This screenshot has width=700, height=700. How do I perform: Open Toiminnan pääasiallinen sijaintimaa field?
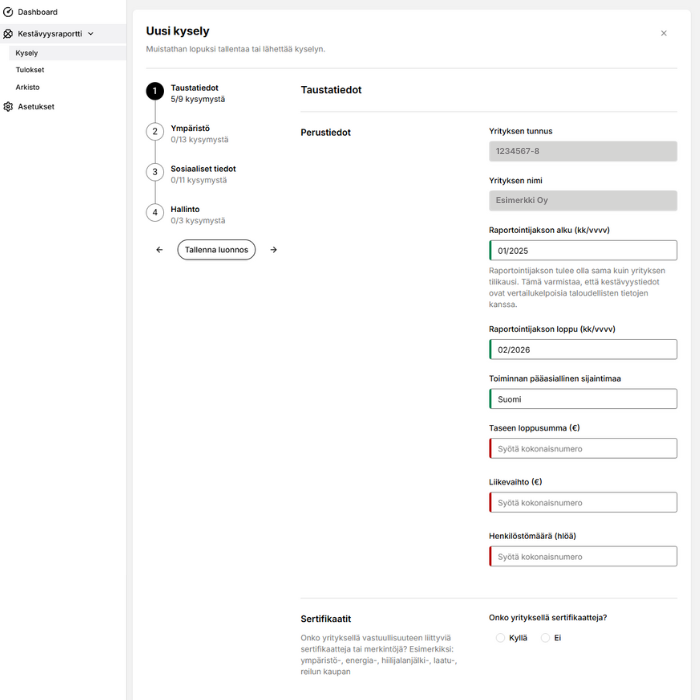583,399
